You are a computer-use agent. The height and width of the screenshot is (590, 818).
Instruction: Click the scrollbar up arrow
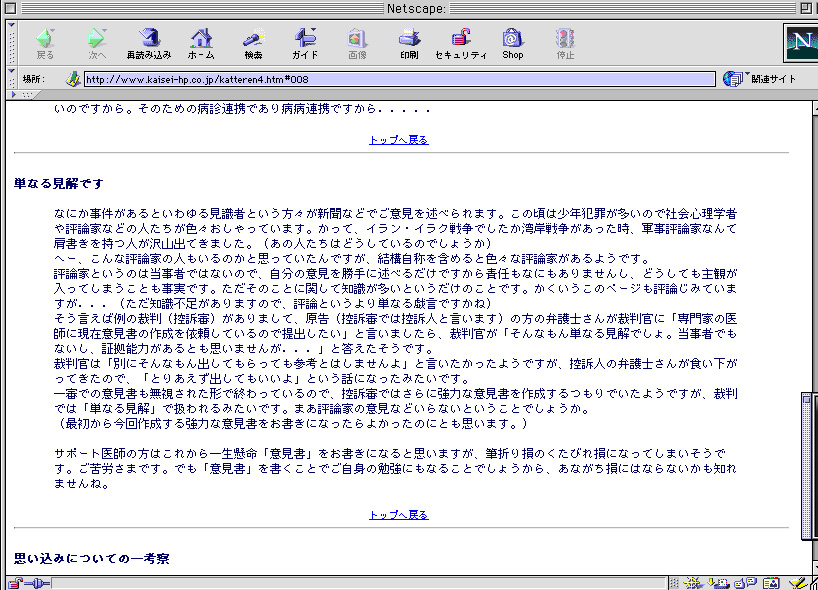(x=815, y=108)
